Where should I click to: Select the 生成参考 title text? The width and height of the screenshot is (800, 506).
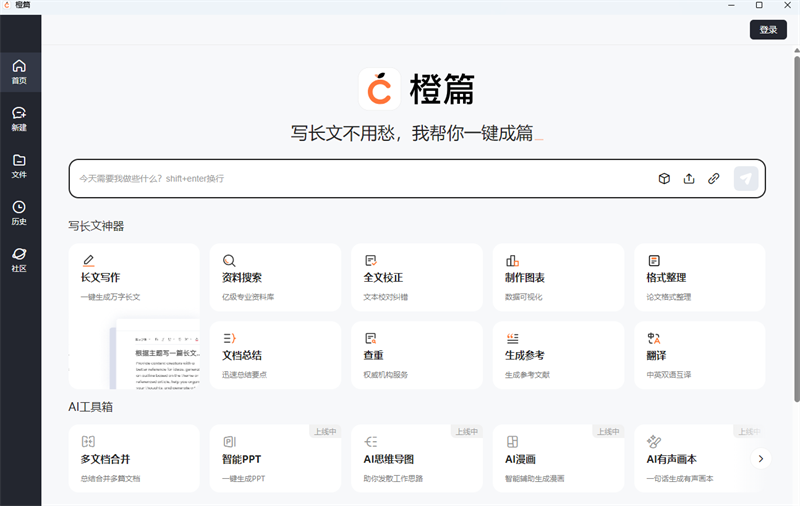click(524, 356)
